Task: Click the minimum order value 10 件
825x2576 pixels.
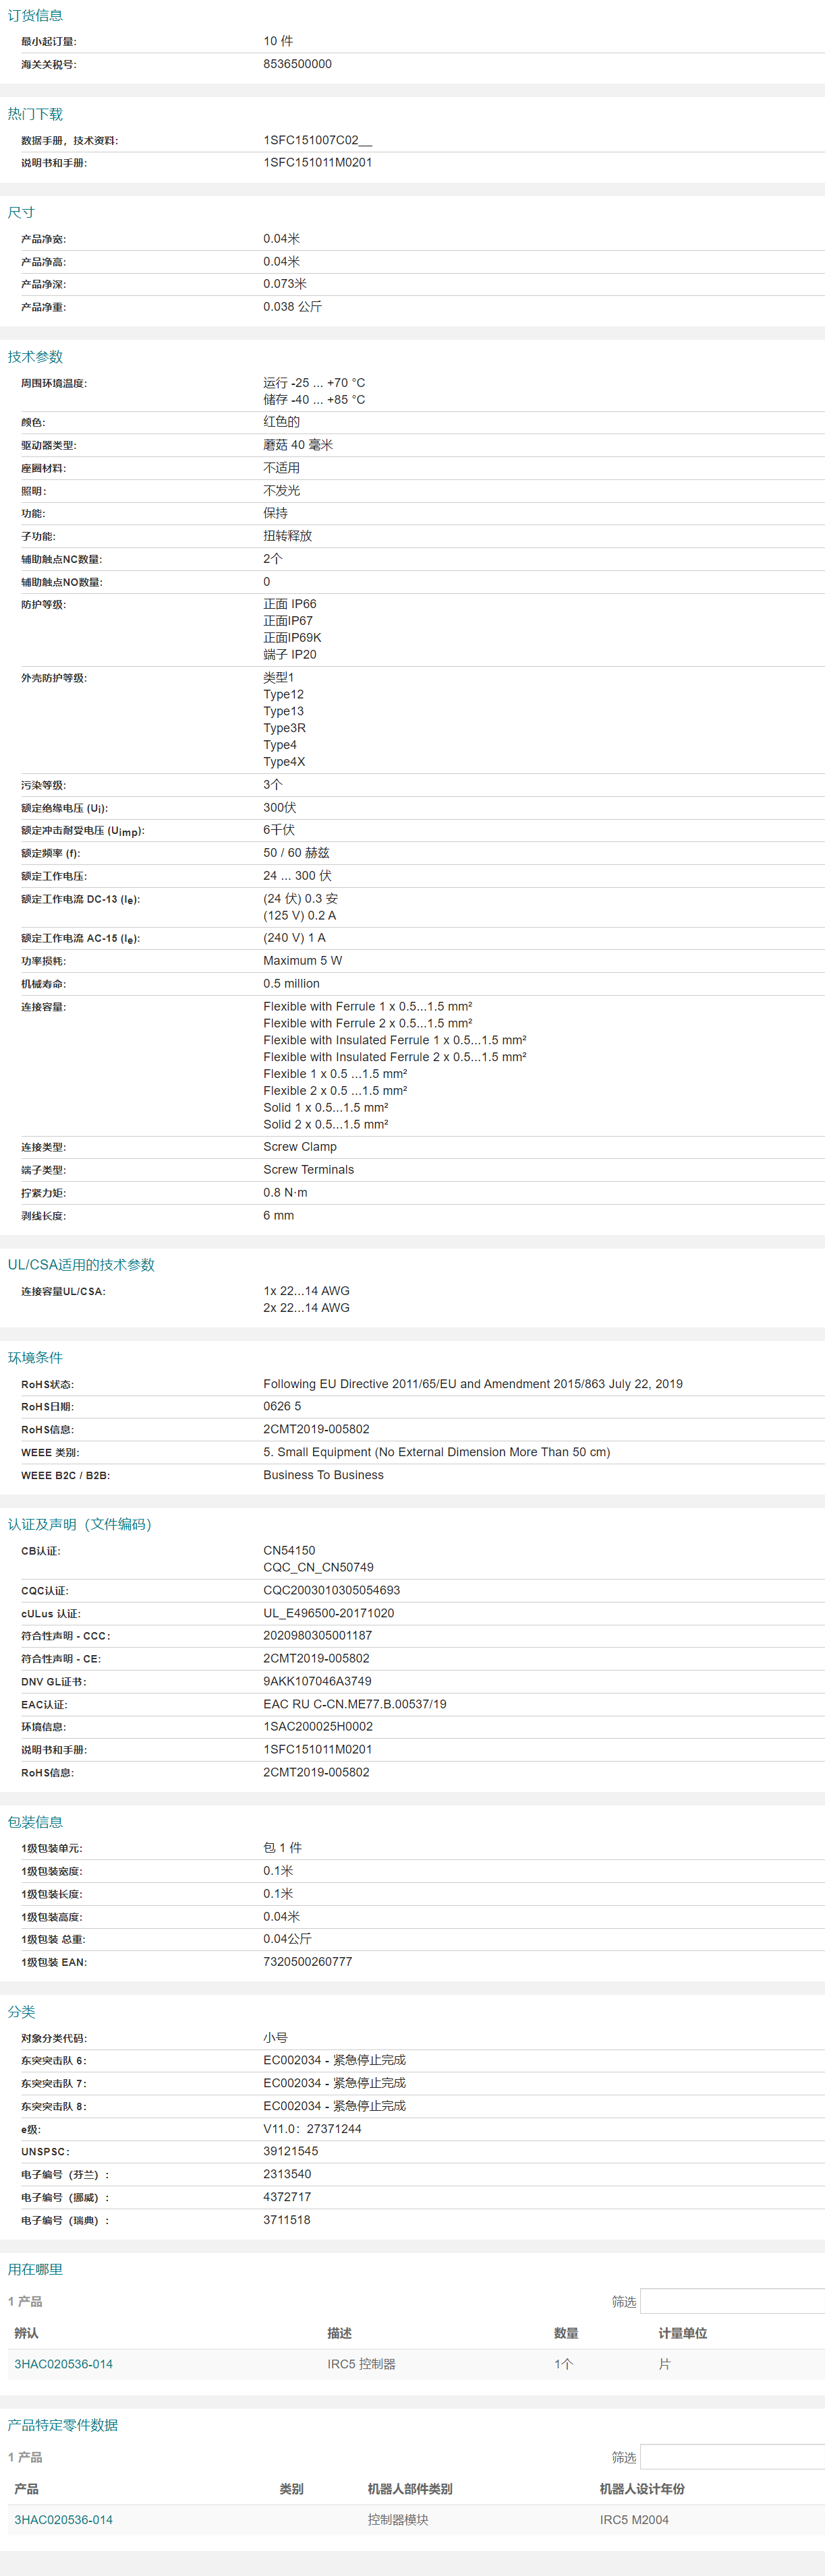Action: coord(278,41)
